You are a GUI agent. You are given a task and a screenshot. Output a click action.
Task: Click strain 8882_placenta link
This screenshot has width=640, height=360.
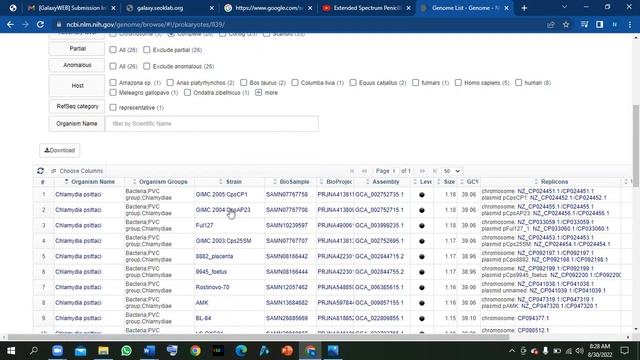pos(214,256)
